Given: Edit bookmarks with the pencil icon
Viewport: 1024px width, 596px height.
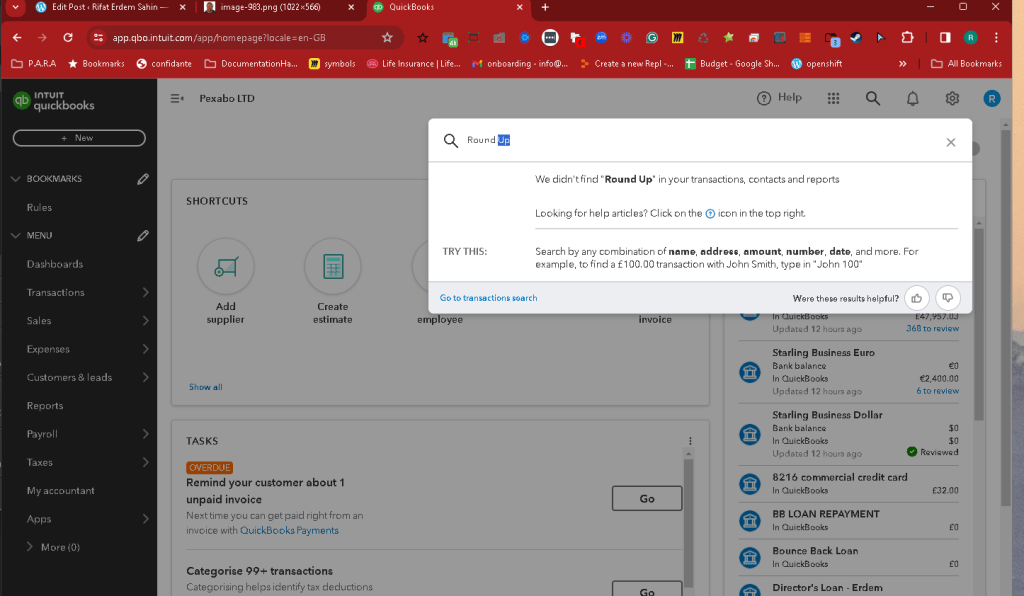Looking at the screenshot, I should [143, 179].
